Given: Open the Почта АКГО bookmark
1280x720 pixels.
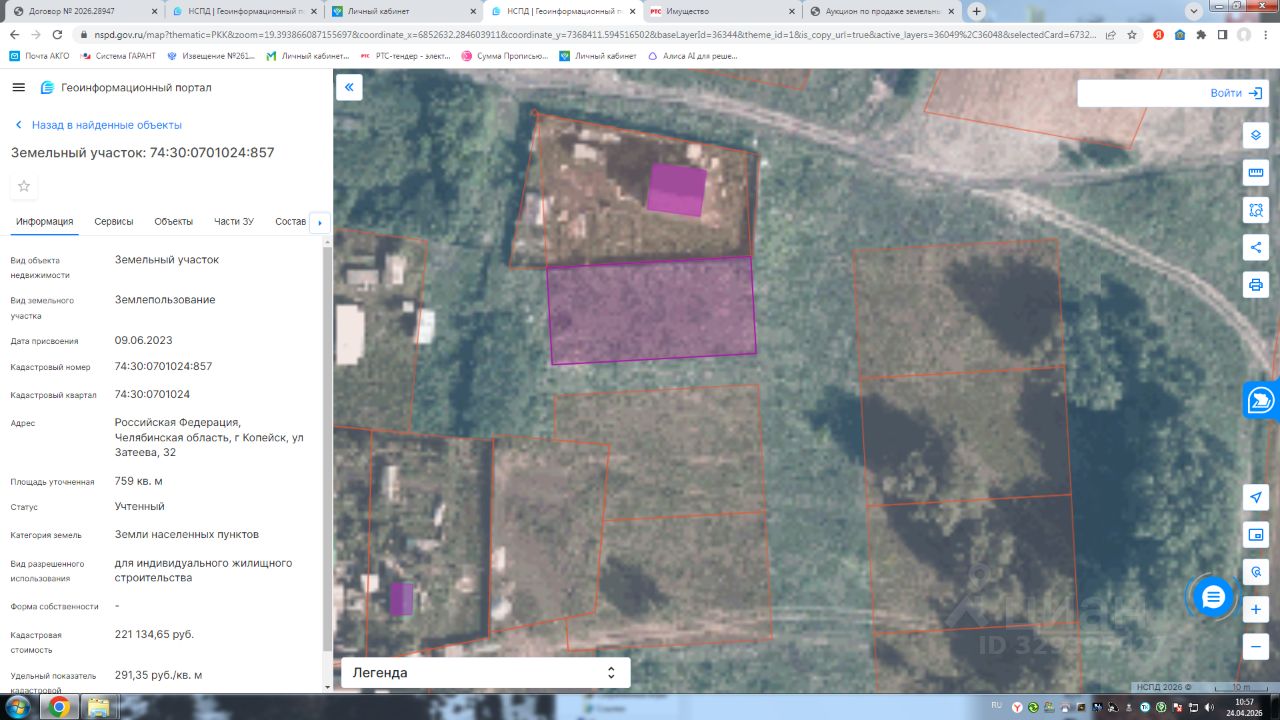Looking at the screenshot, I should tap(40, 56).
